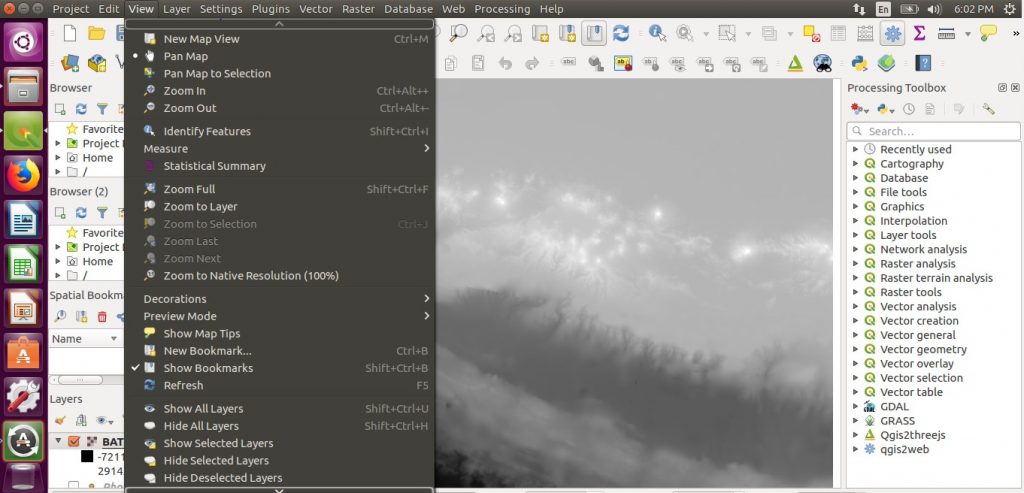Viewport: 1024px width, 493px height.
Task: Click the Help book toolbar icon
Action: 923,63
